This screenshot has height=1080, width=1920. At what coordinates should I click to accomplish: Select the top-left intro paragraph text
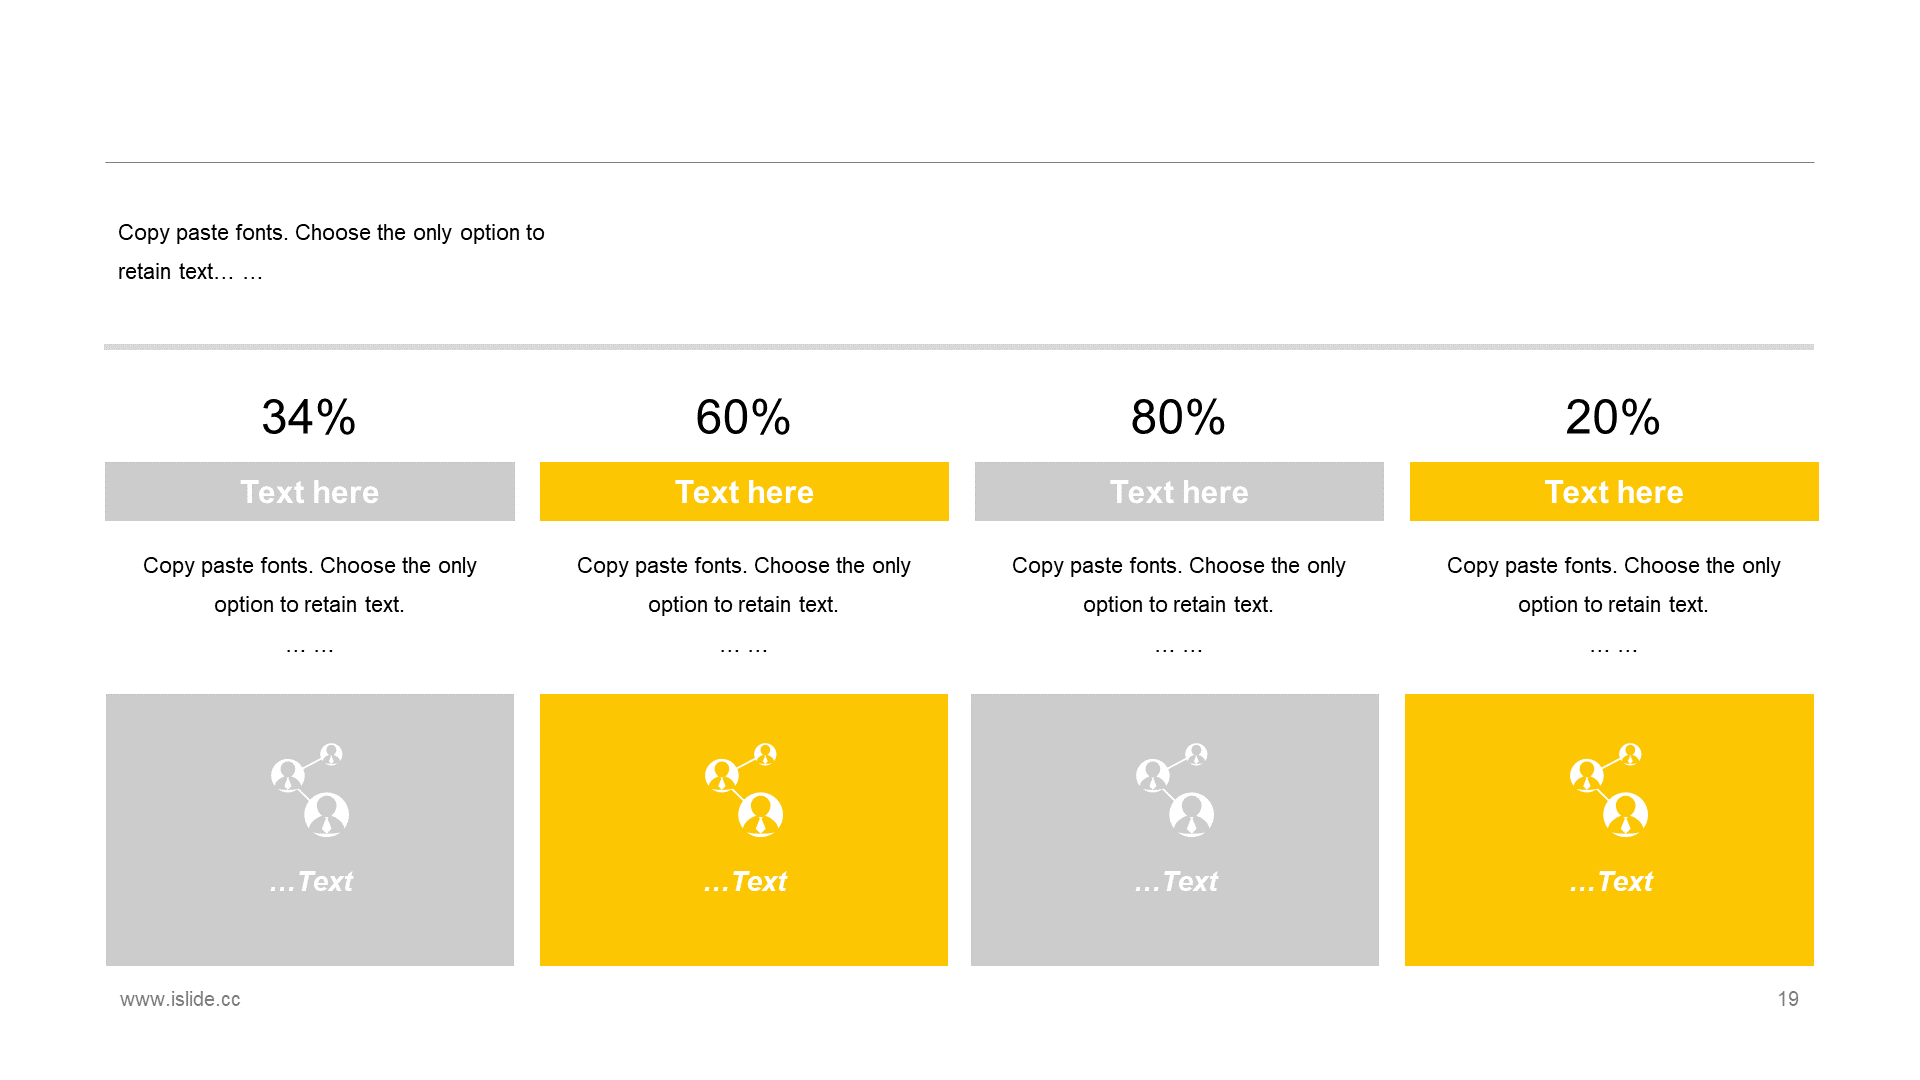[x=331, y=252]
